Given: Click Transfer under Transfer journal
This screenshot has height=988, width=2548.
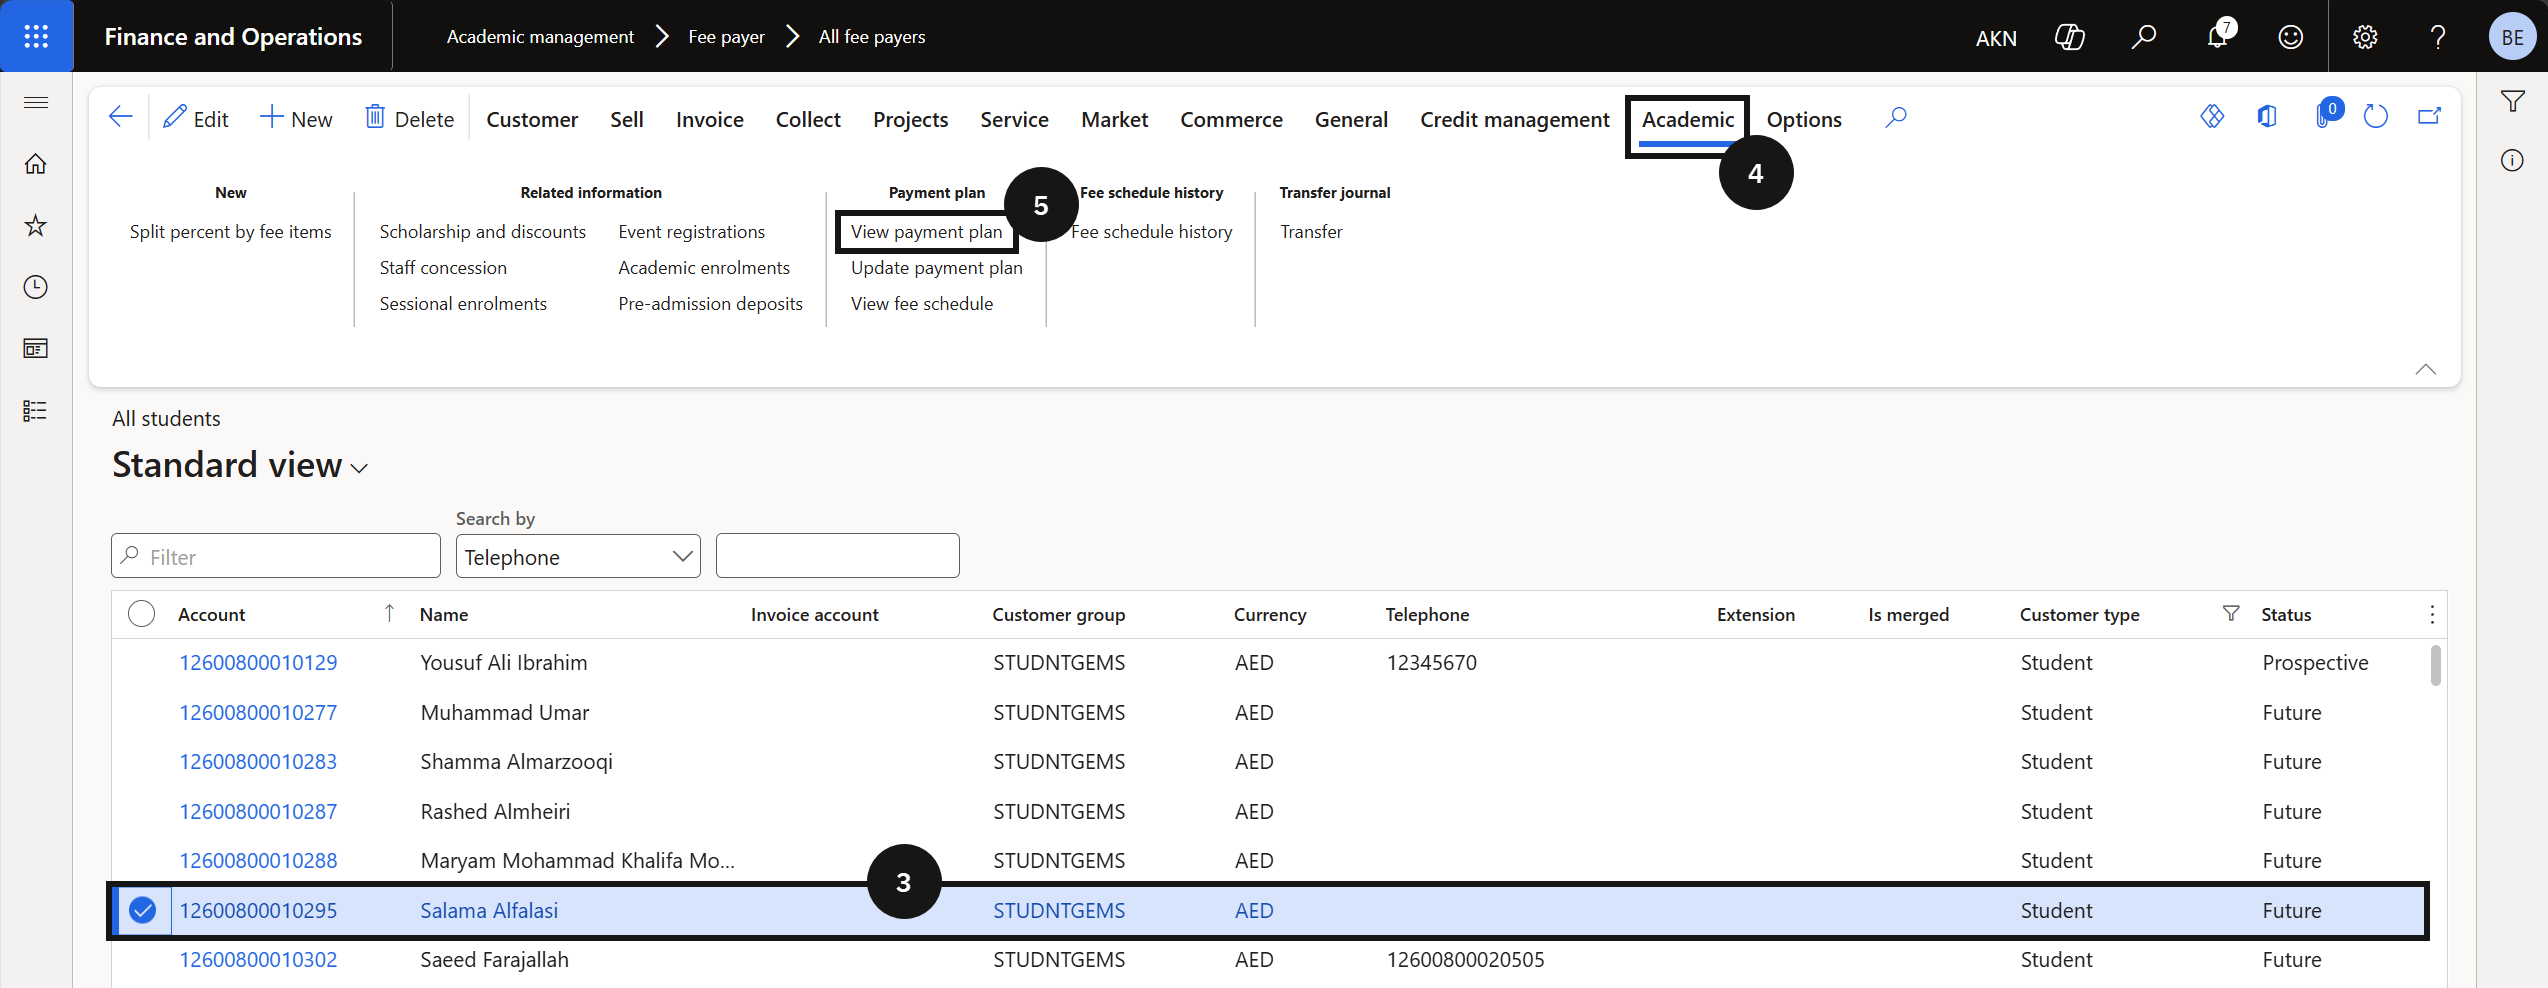Looking at the screenshot, I should coord(1312,231).
